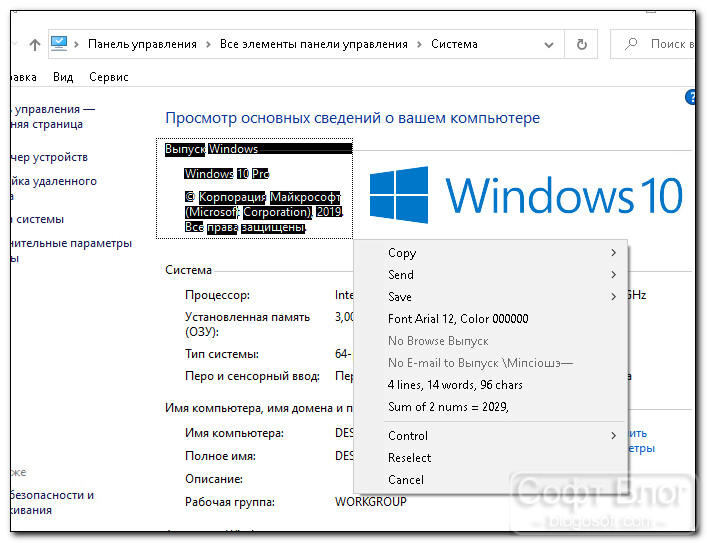Click the Рабочая группа: label
The image size is (707, 543).
click(230, 502)
